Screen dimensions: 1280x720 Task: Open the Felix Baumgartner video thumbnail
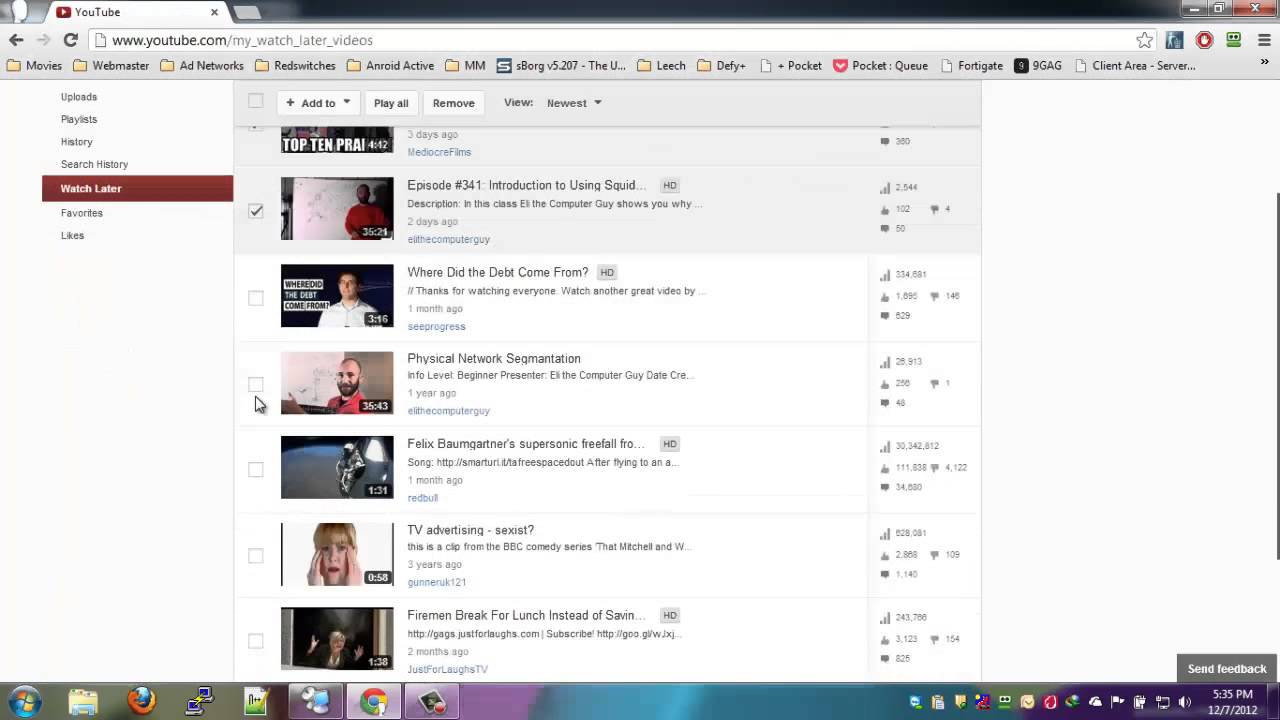pos(337,467)
